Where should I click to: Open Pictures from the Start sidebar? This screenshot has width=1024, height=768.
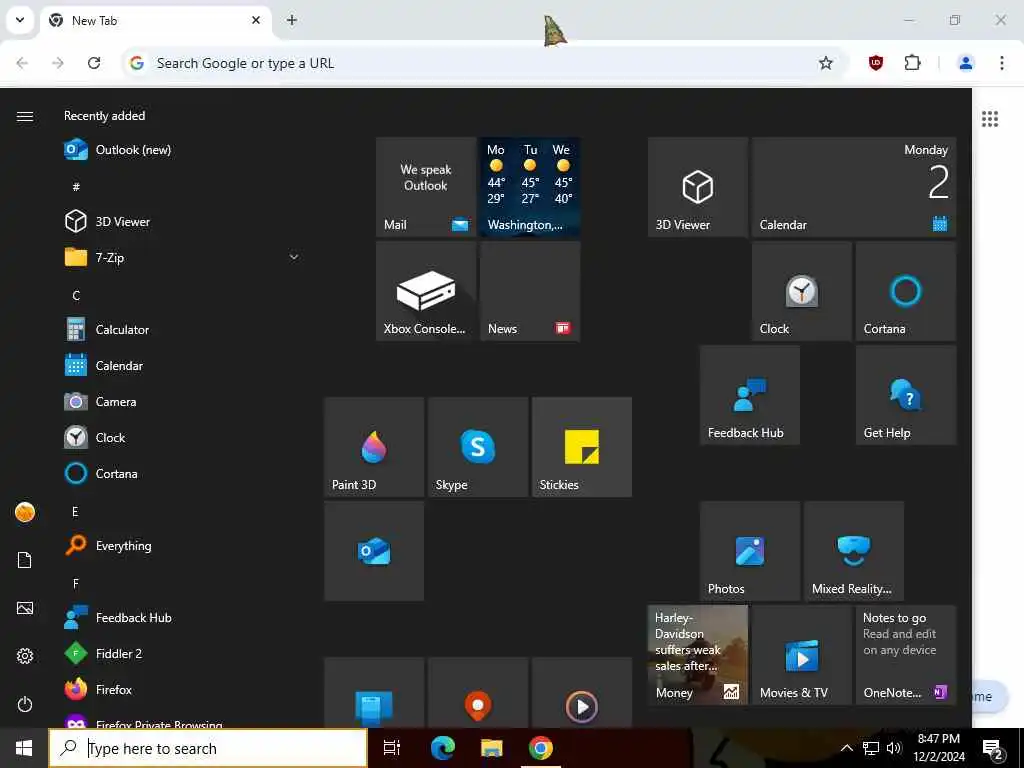pos(25,608)
